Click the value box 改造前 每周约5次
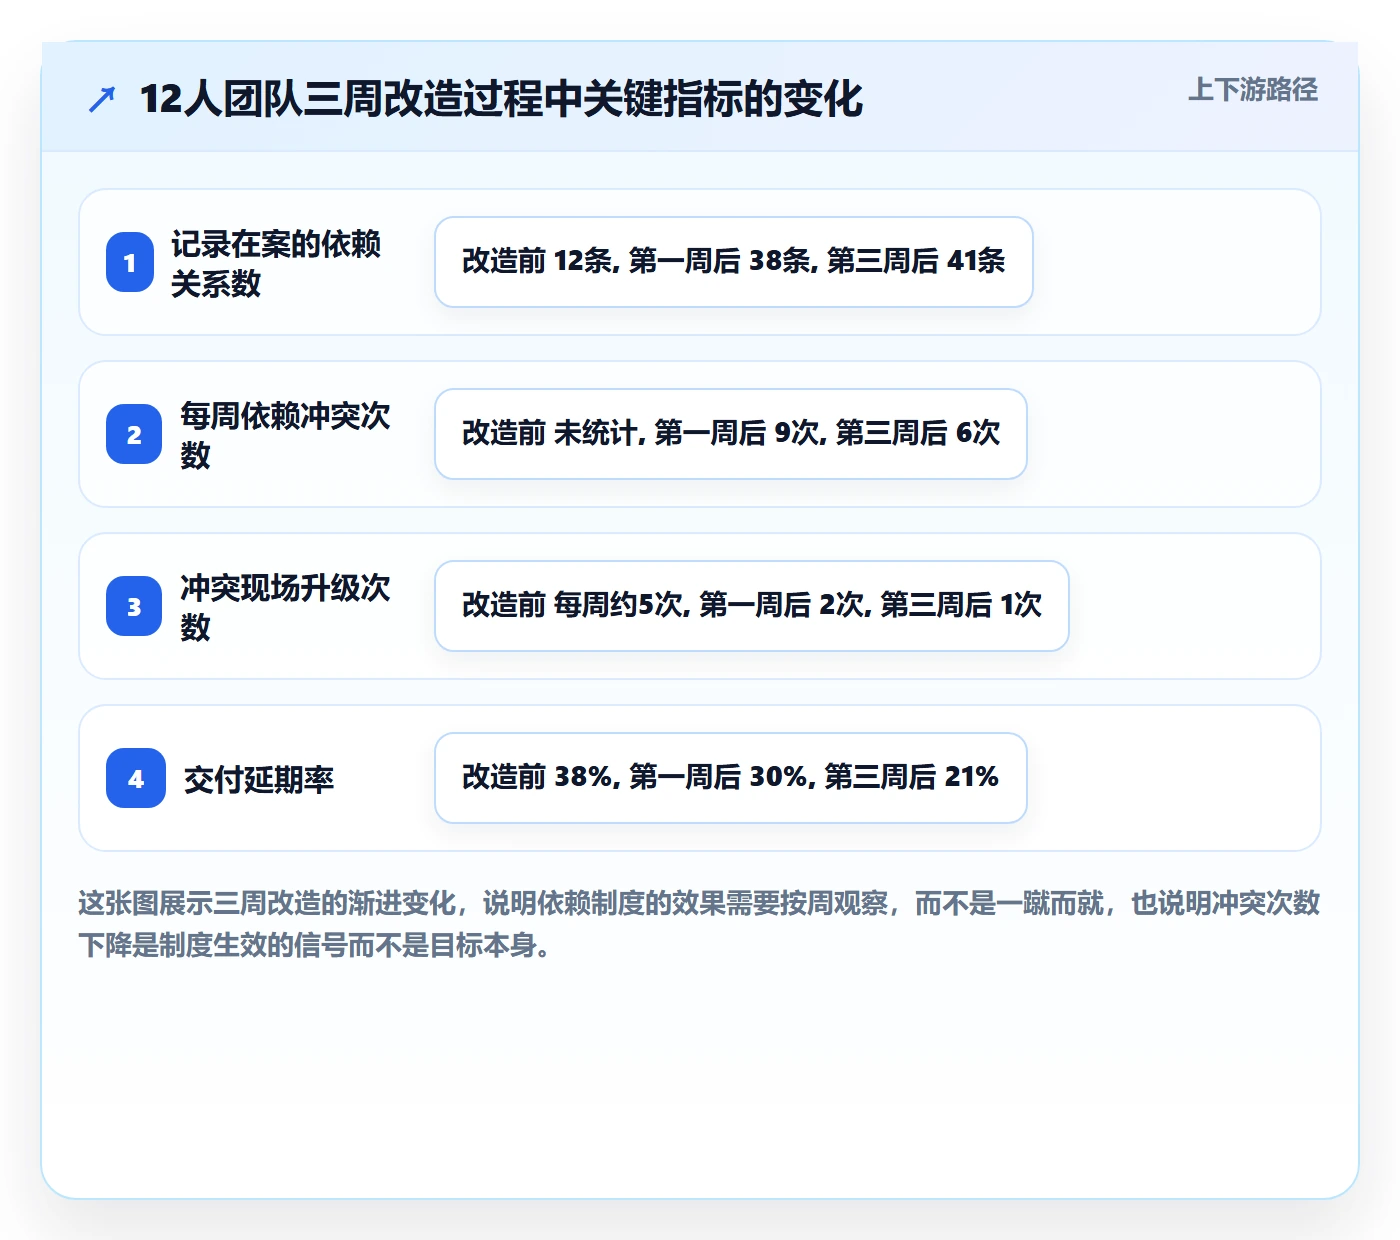 752,606
